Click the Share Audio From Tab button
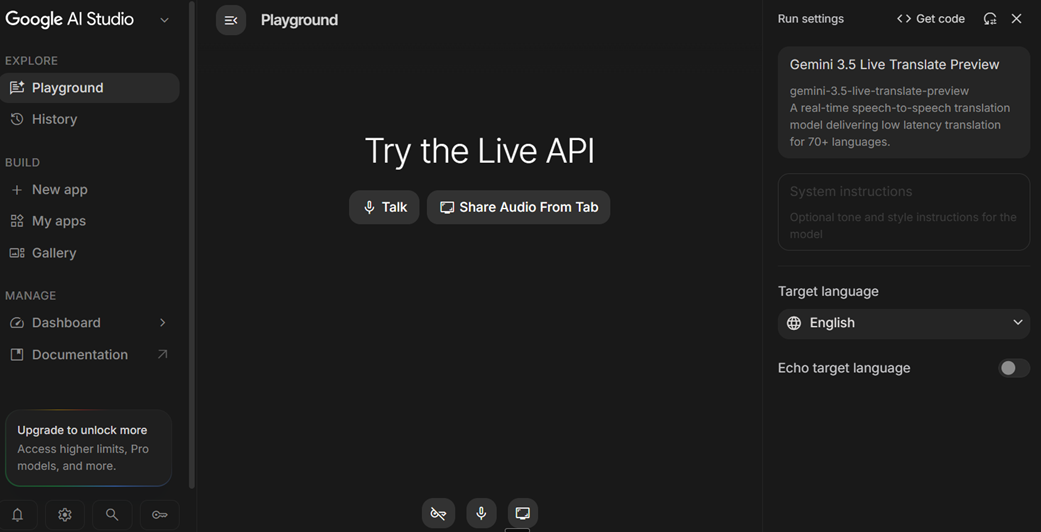The image size is (1041, 532). pos(519,207)
